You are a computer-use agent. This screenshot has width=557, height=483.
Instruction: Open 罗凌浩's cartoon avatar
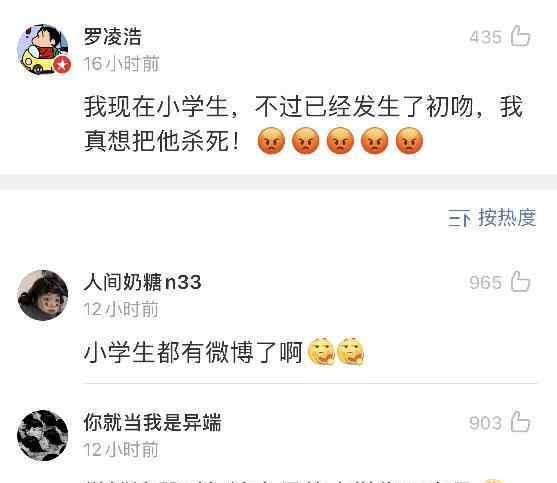pyautogui.click(x=43, y=49)
